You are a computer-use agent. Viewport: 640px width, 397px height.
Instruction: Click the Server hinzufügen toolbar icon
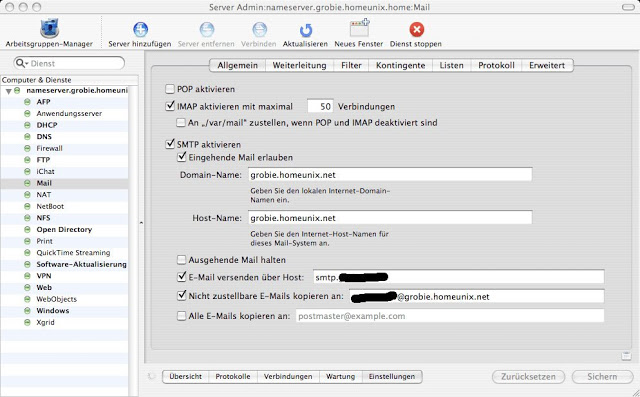pyautogui.click(x=140, y=29)
